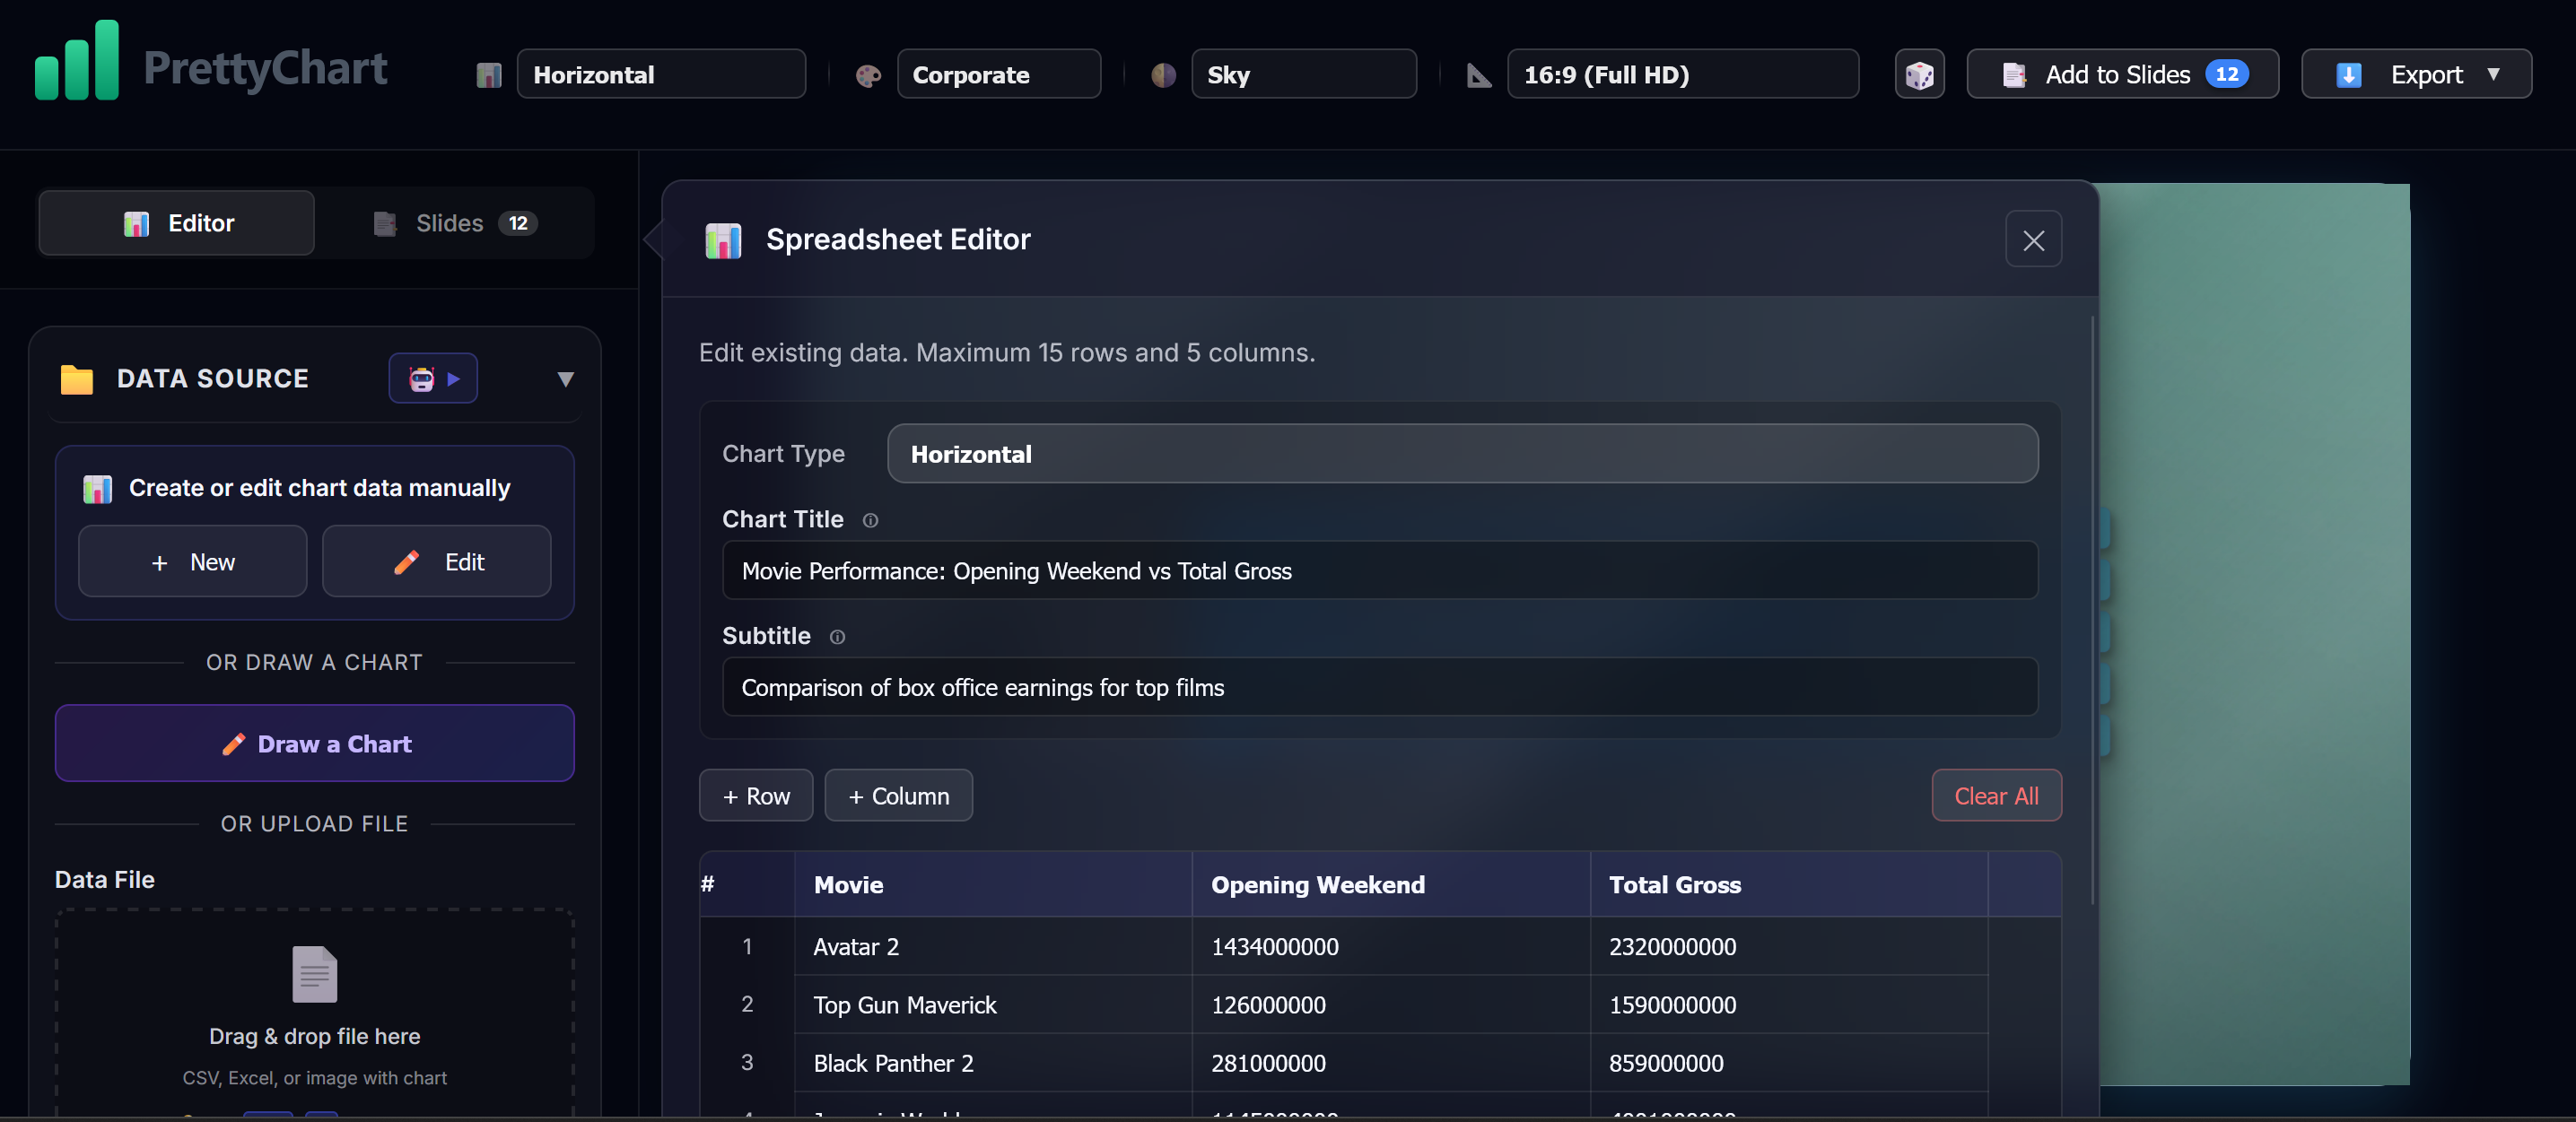2576x1122 pixels.
Task: Open the Horizontal chart type dropdown in header
Action: (x=660, y=75)
